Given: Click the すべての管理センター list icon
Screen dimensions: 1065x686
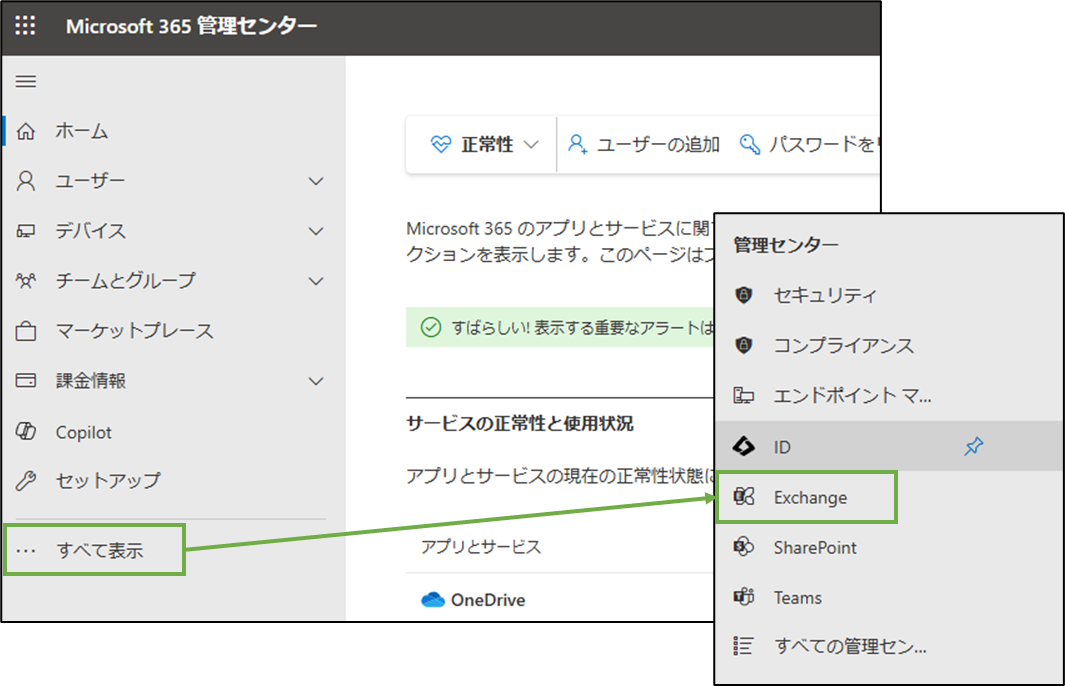Looking at the screenshot, I should coord(744,645).
